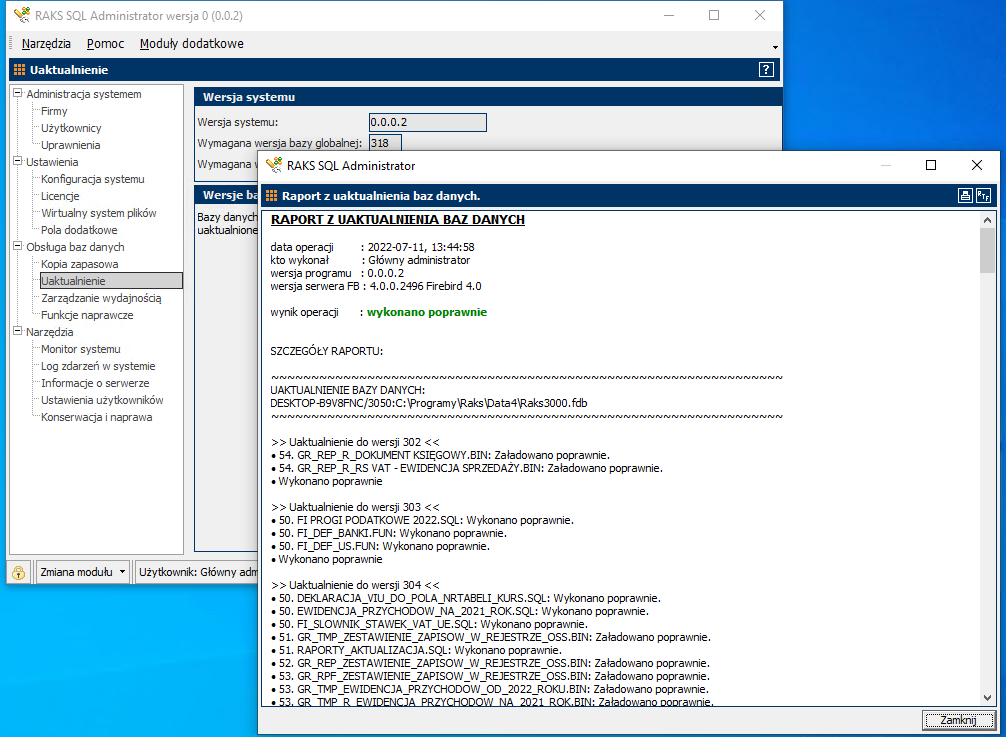The image size is (1006, 737).
Task: Select Zarządzanie wydajnością in the tree
Action: pyautogui.click(x=101, y=298)
